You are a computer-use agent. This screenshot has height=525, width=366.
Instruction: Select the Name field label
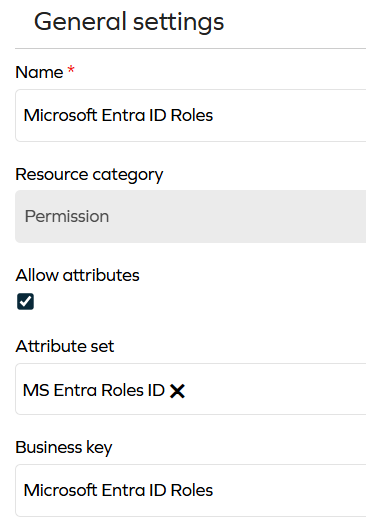(x=39, y=72)
